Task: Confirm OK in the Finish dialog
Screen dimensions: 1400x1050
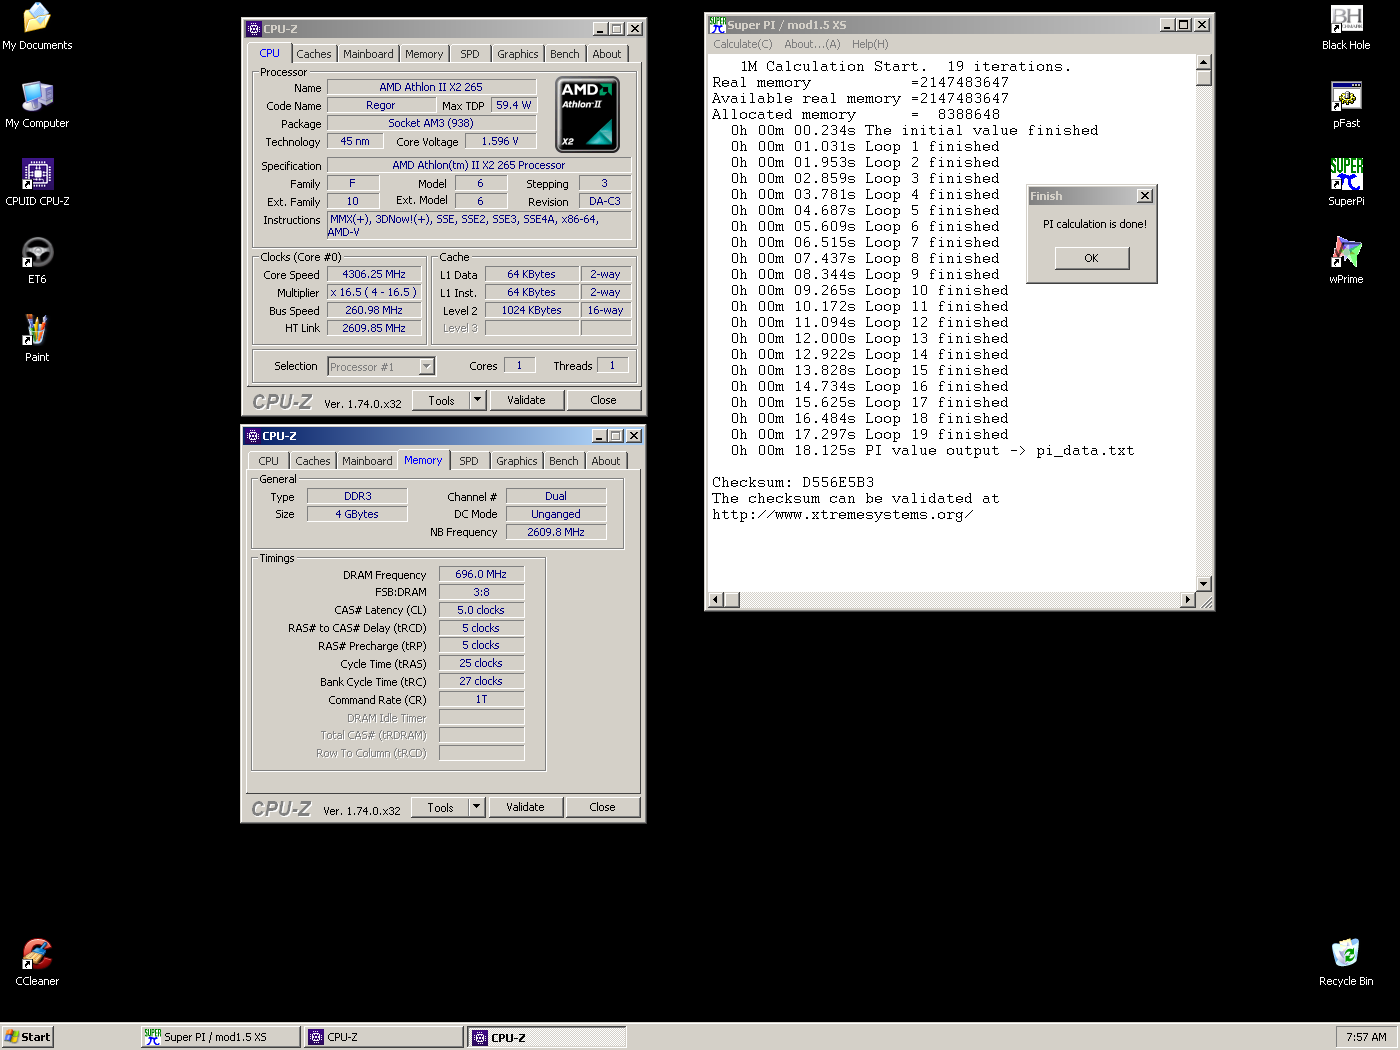Action: [x=1092, y=258]
